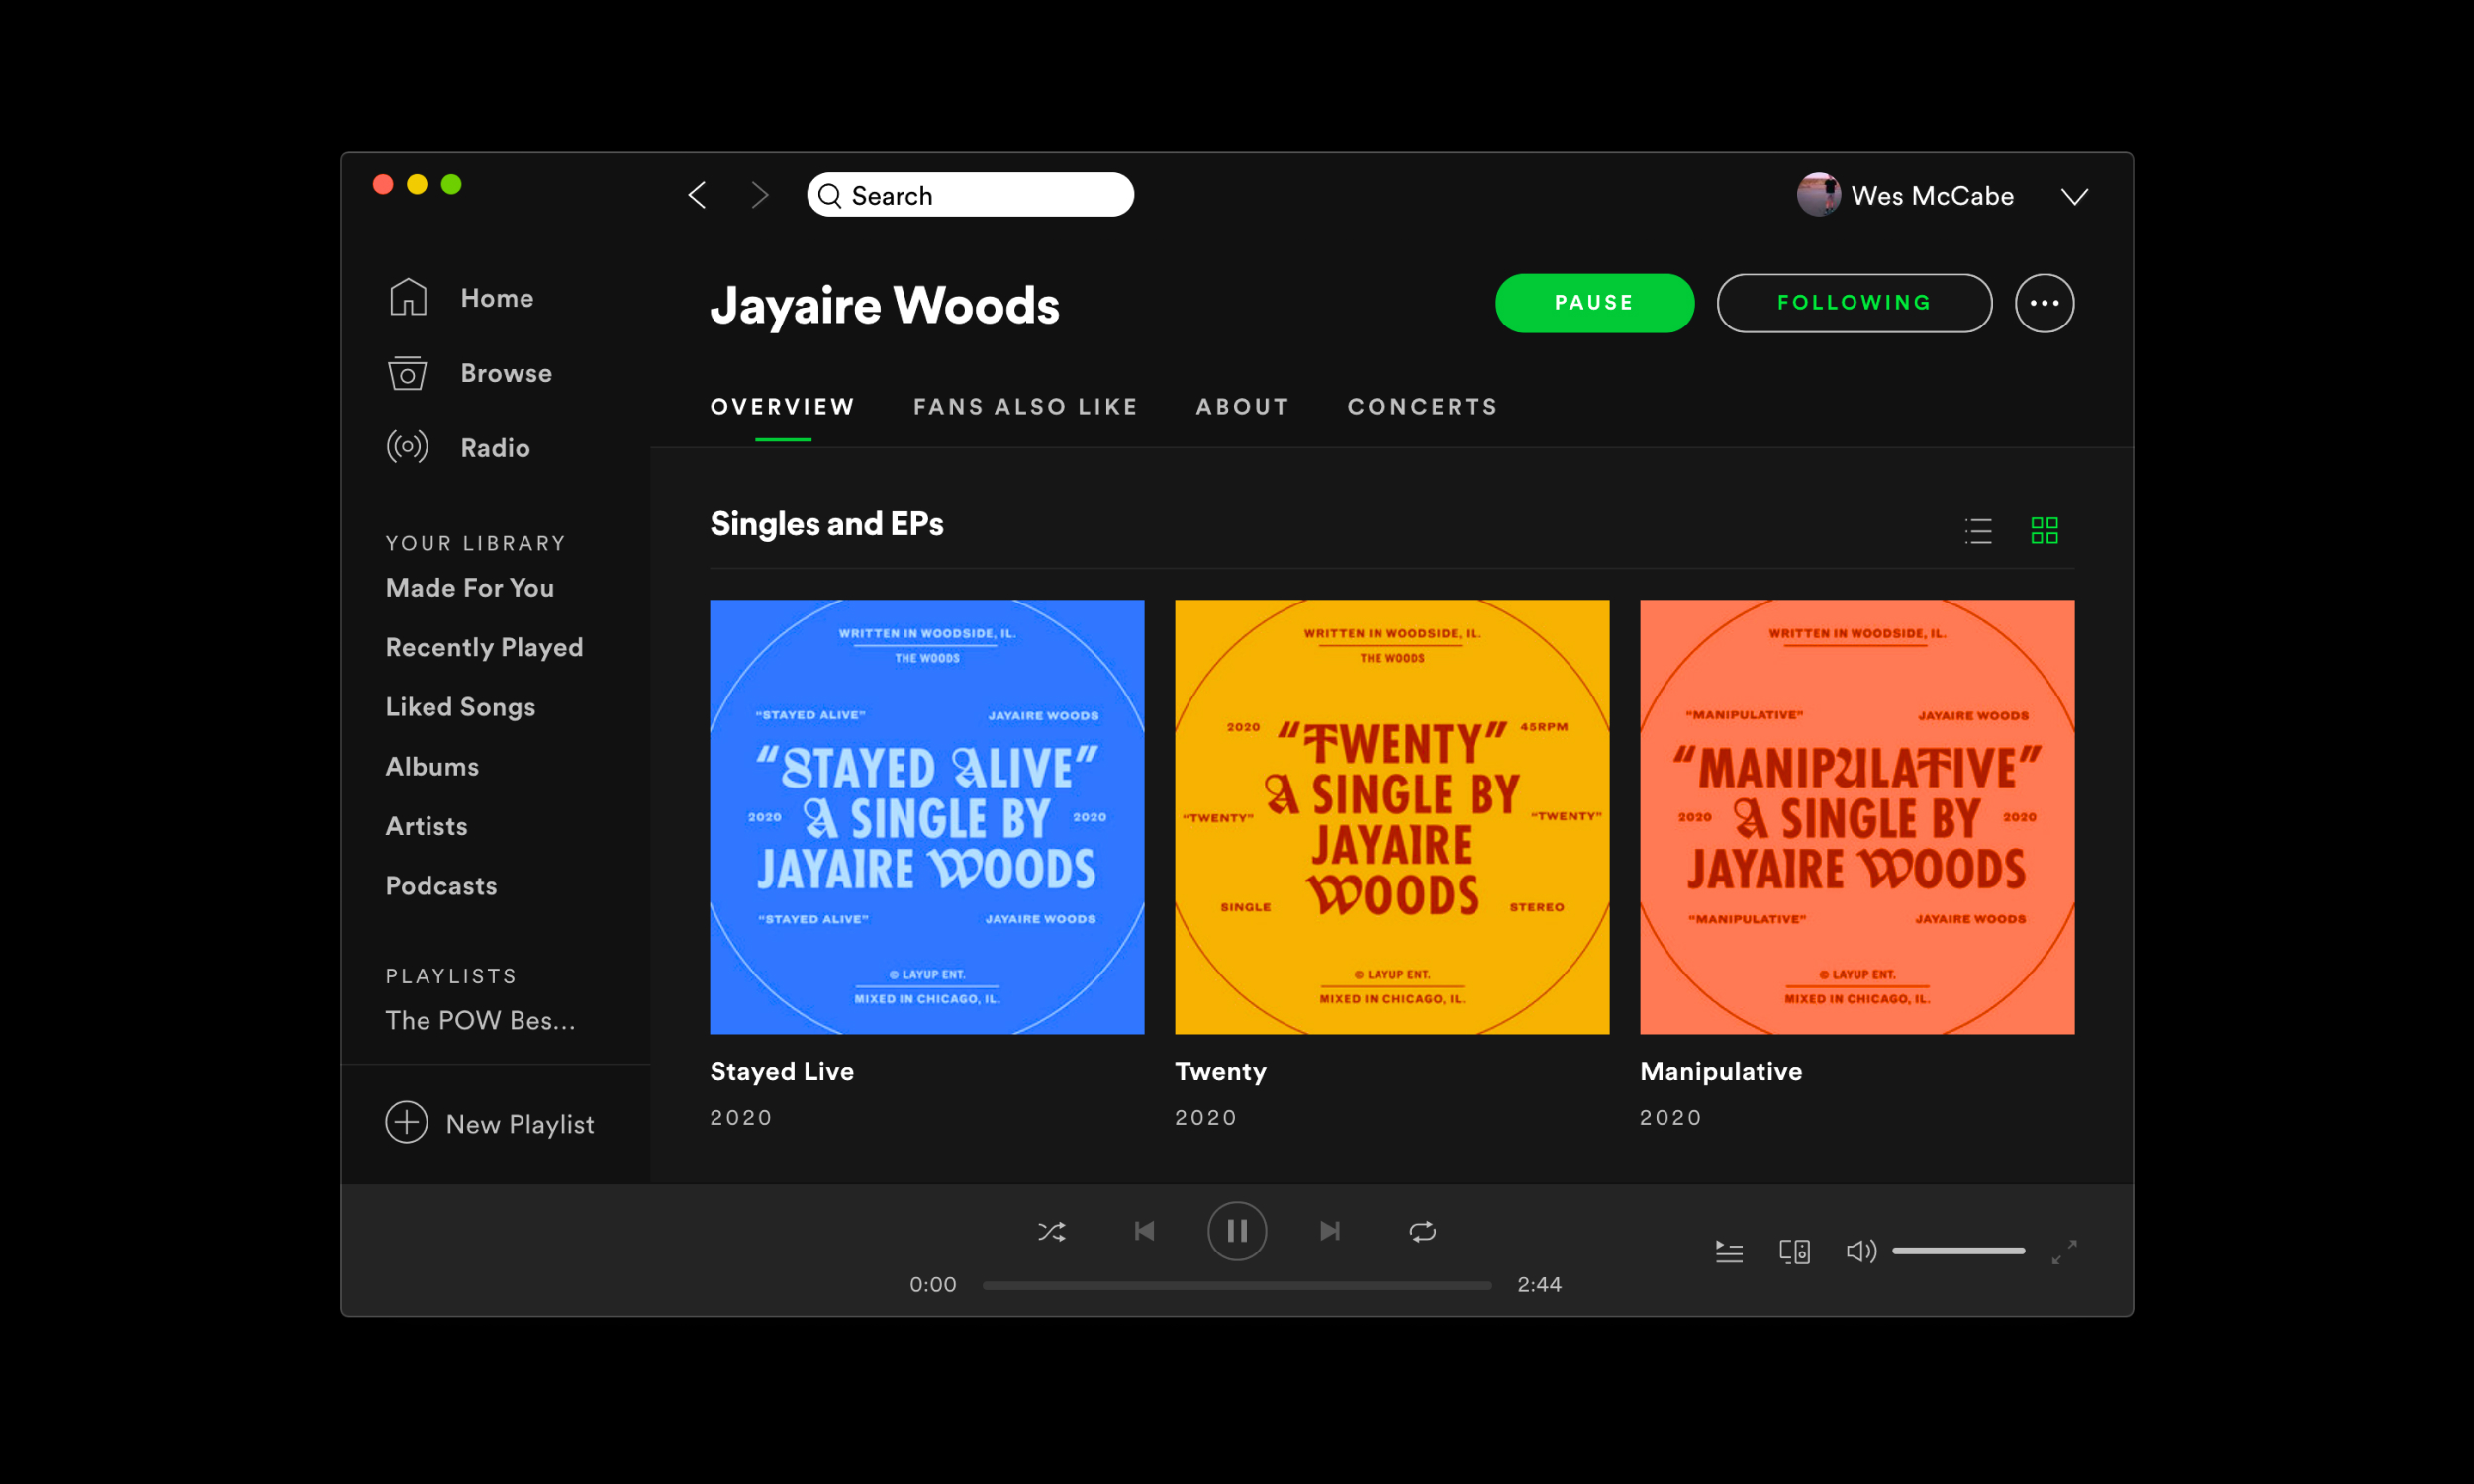Enter full screen mode

(2064, 1251)
